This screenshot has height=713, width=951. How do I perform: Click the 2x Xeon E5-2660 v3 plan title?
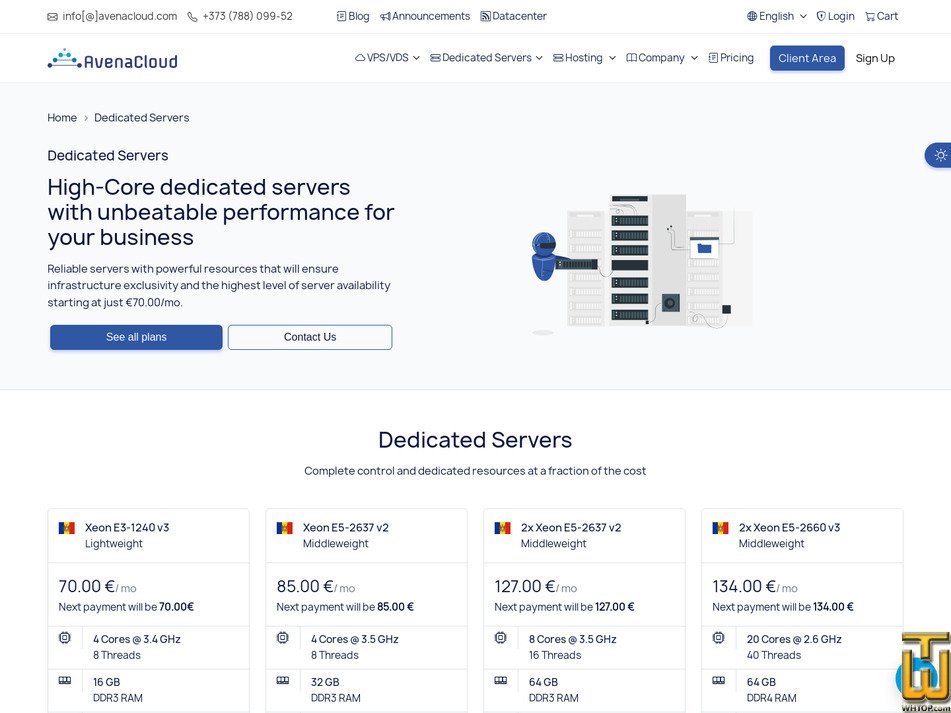point(789,527)
